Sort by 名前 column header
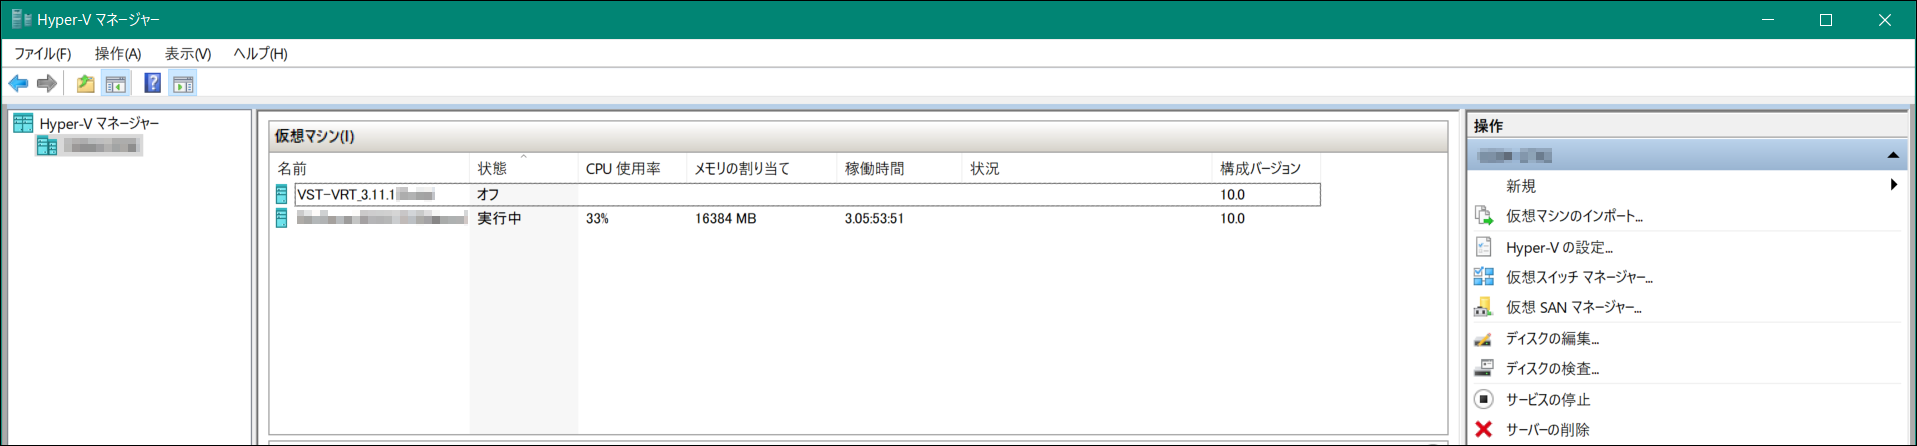 tap(371, 168)
